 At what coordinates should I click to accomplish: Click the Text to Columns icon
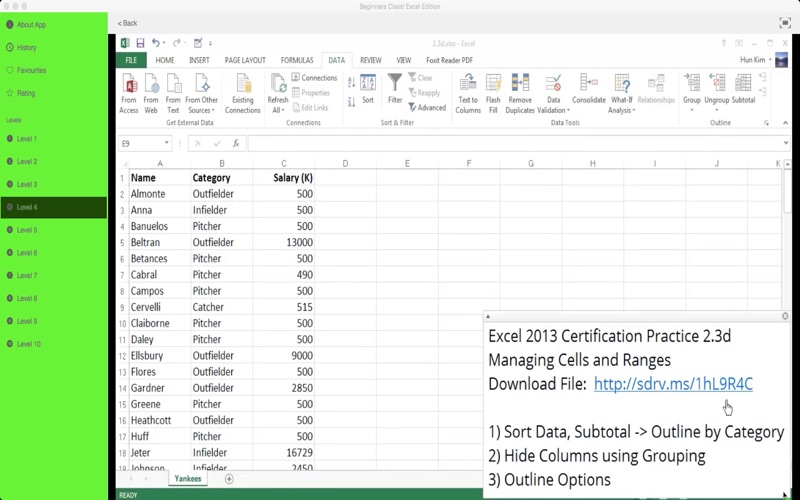point(468,94)
